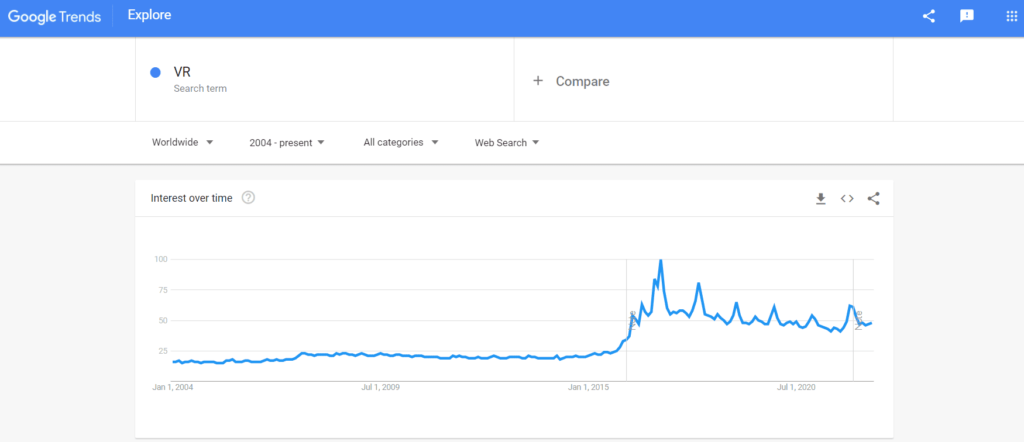The height and width of the screenshot is (442, 1024).
Task: Click the share icon in the header bar
Action: [x=928, y=16]
